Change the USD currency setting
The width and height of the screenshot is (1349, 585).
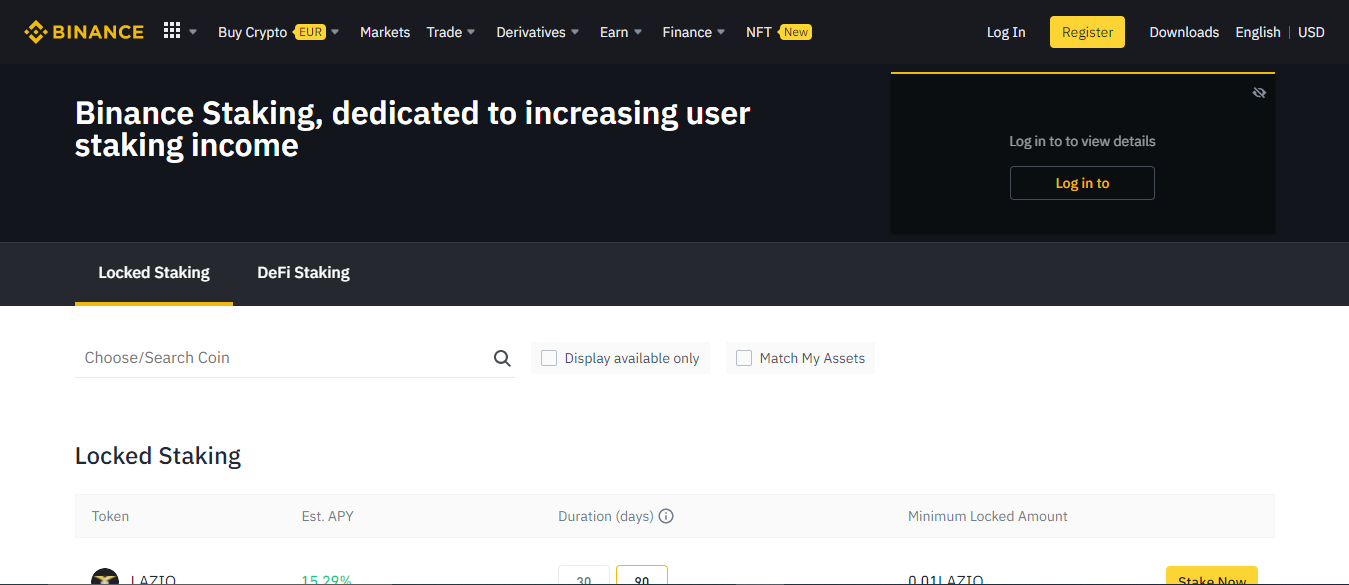pos(1311,32)
